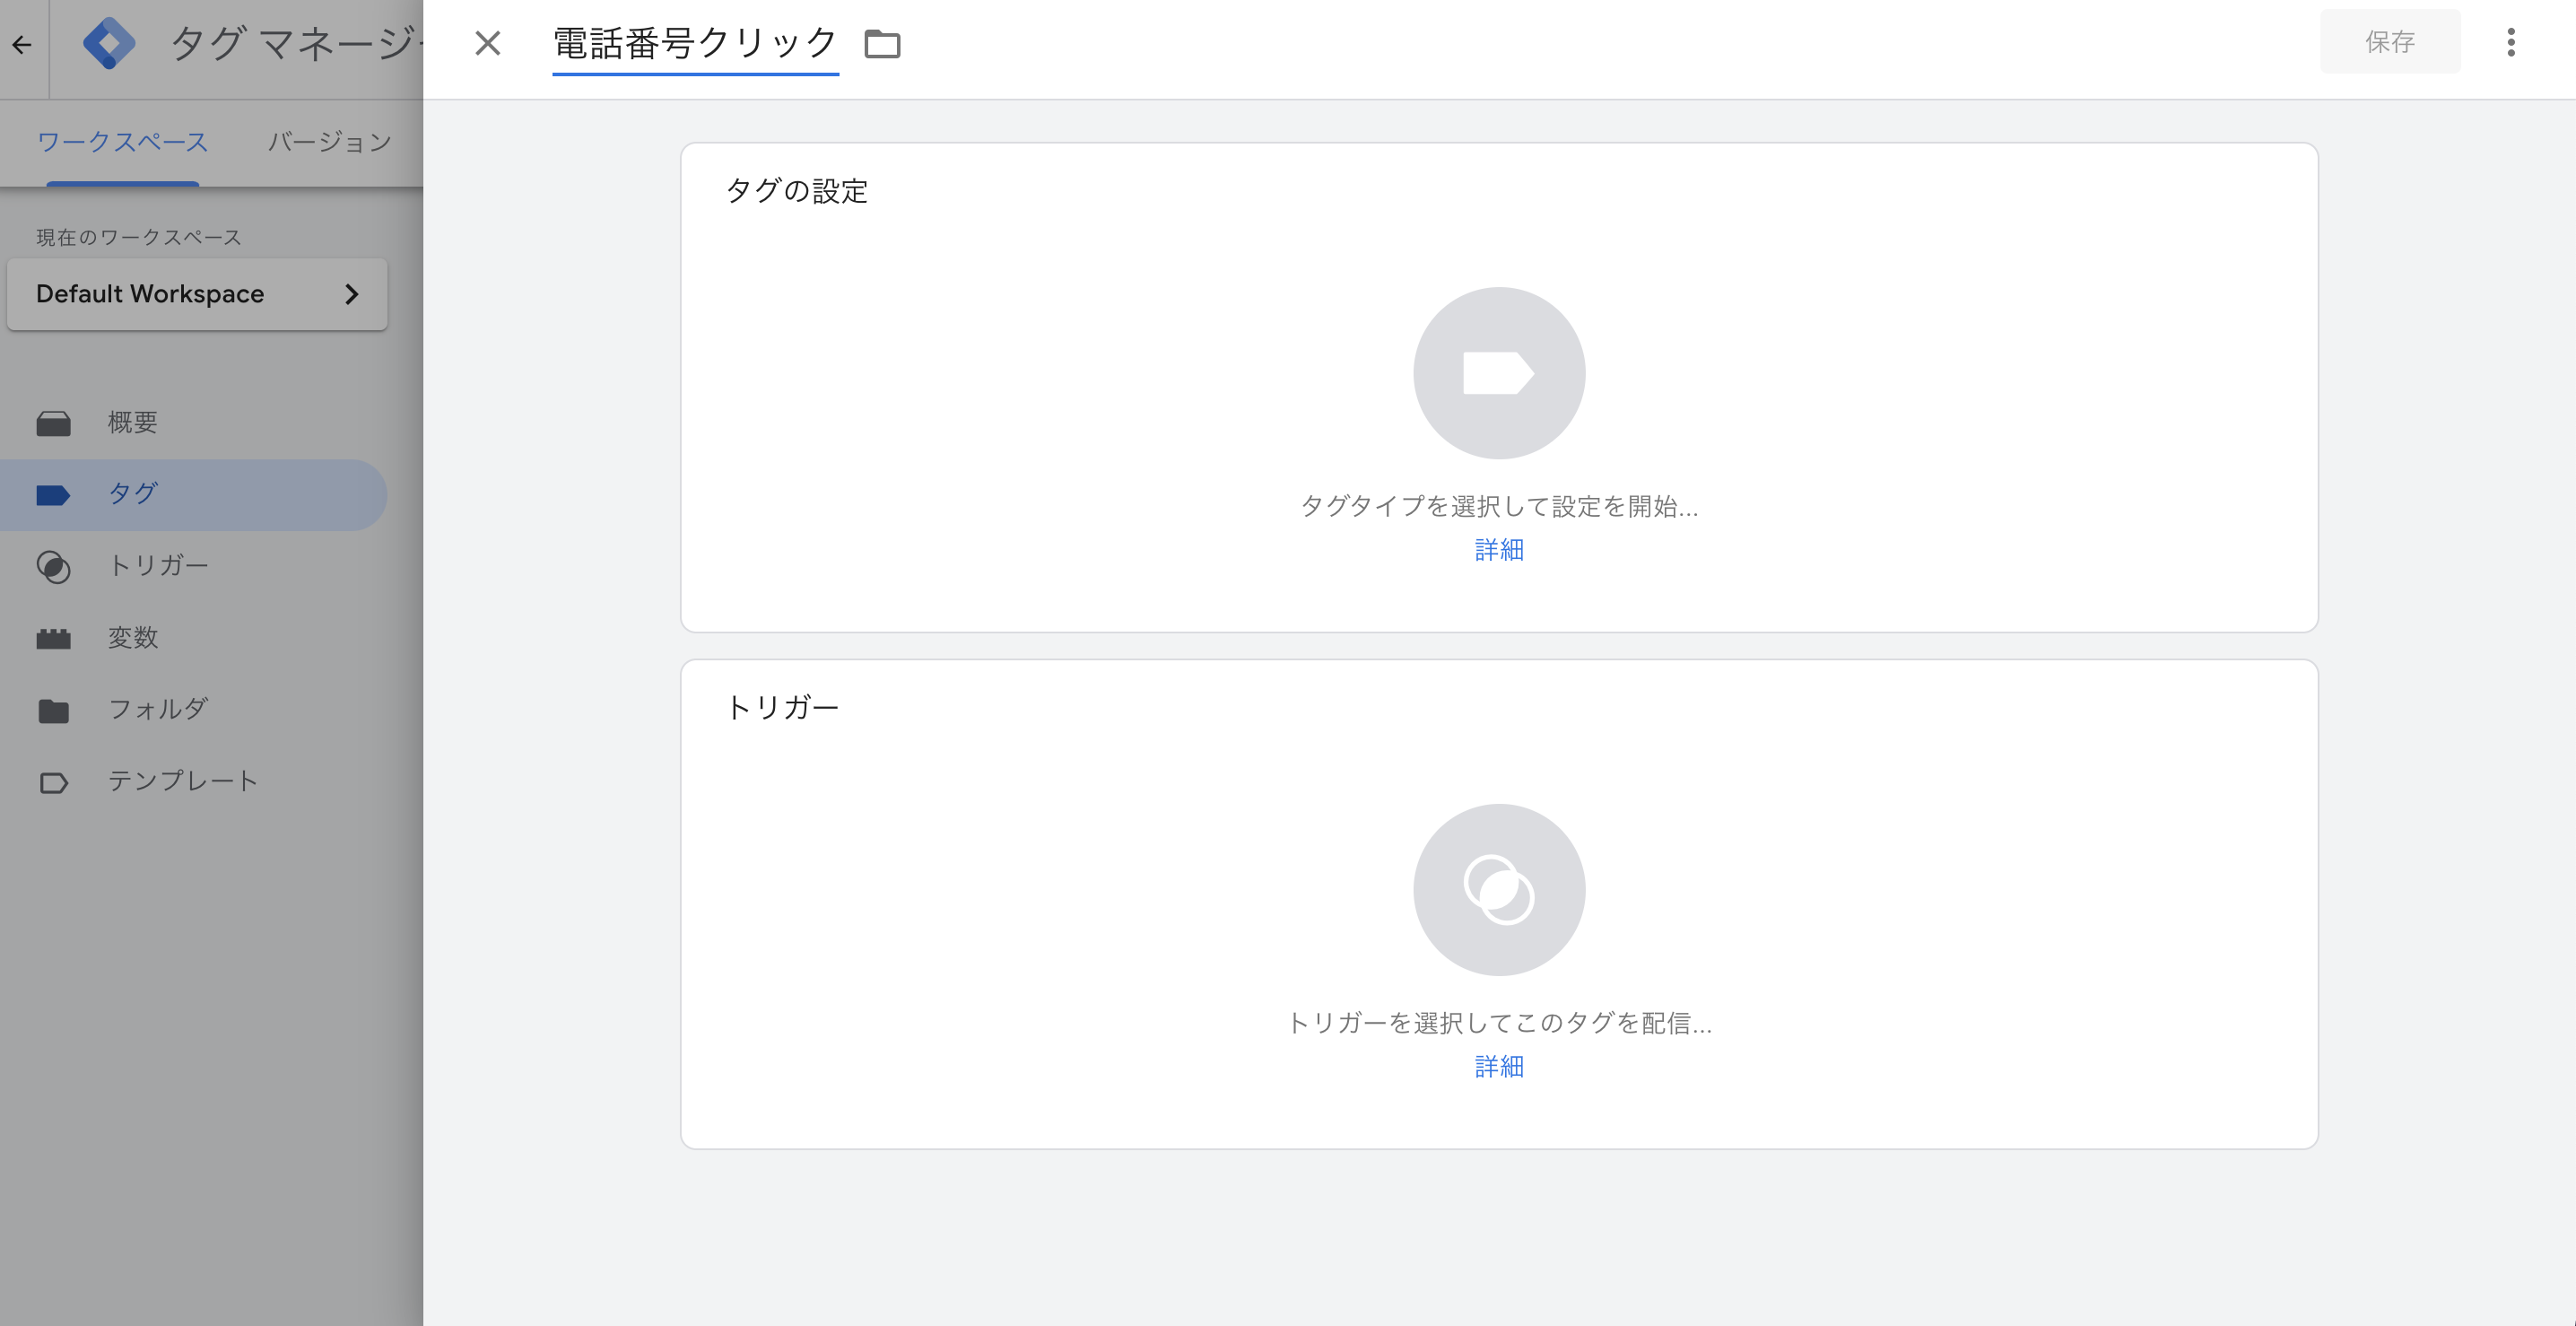Click 詳細 link under tag configuration
2576x1326 pixels.
click(1498, 550)
